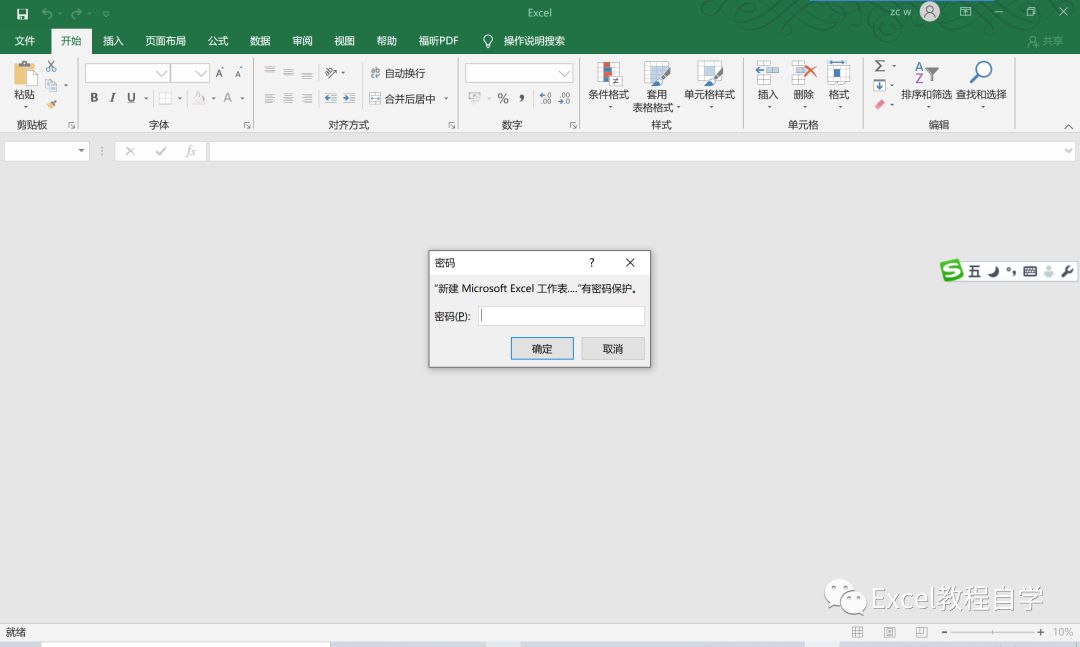Click the password (密码) input field
The height and width of the screenshot is (647, 1080).
(561, 316)
